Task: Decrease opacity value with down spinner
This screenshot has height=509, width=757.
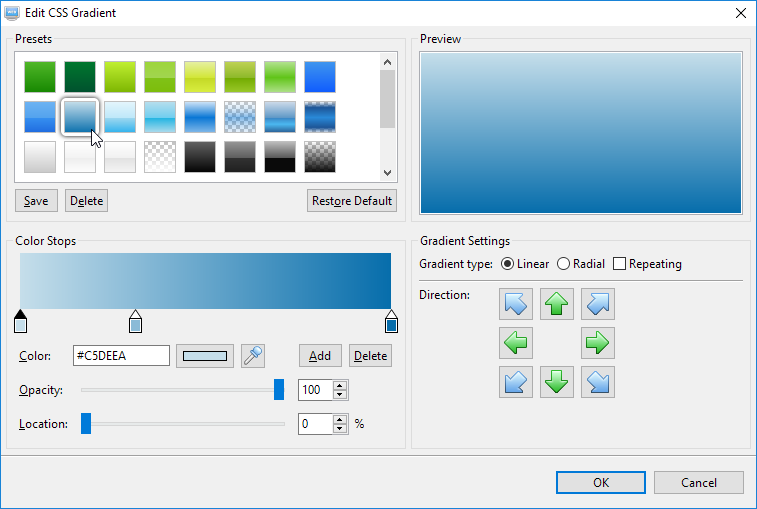Action: 340,395
